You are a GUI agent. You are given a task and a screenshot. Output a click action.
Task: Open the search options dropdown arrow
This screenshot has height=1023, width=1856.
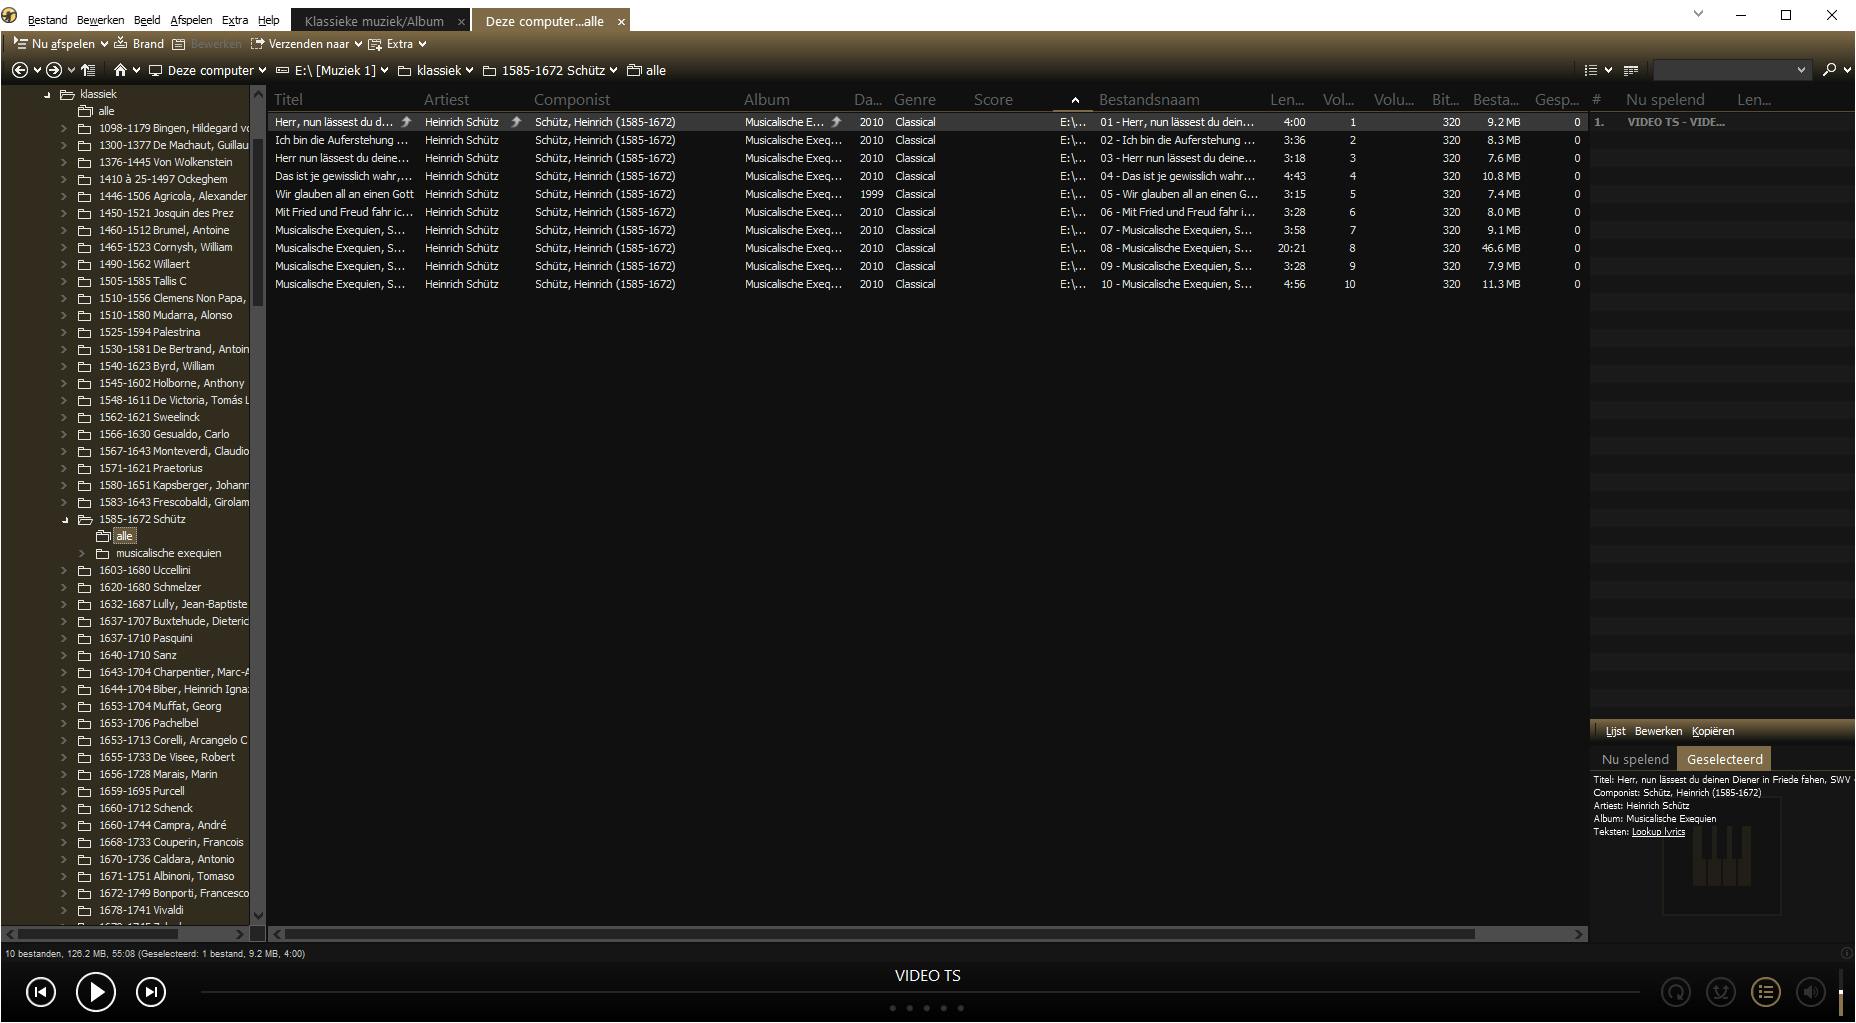pyautogui.click(x=1846, y=70)
